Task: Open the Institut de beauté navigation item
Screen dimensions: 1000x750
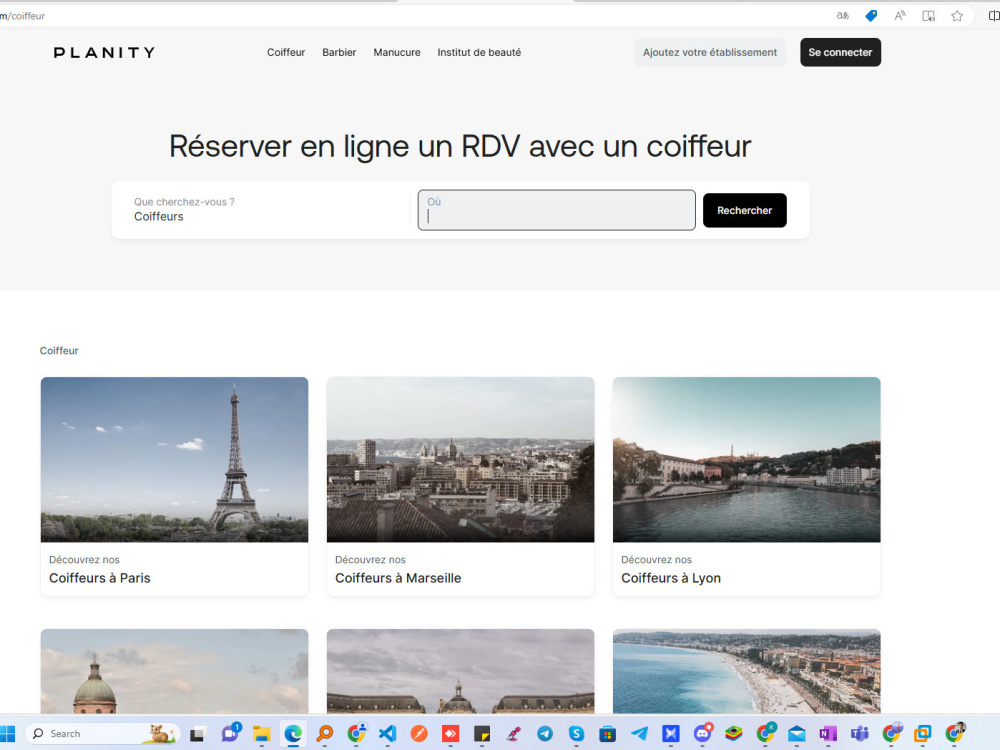Action: [479, 52]
